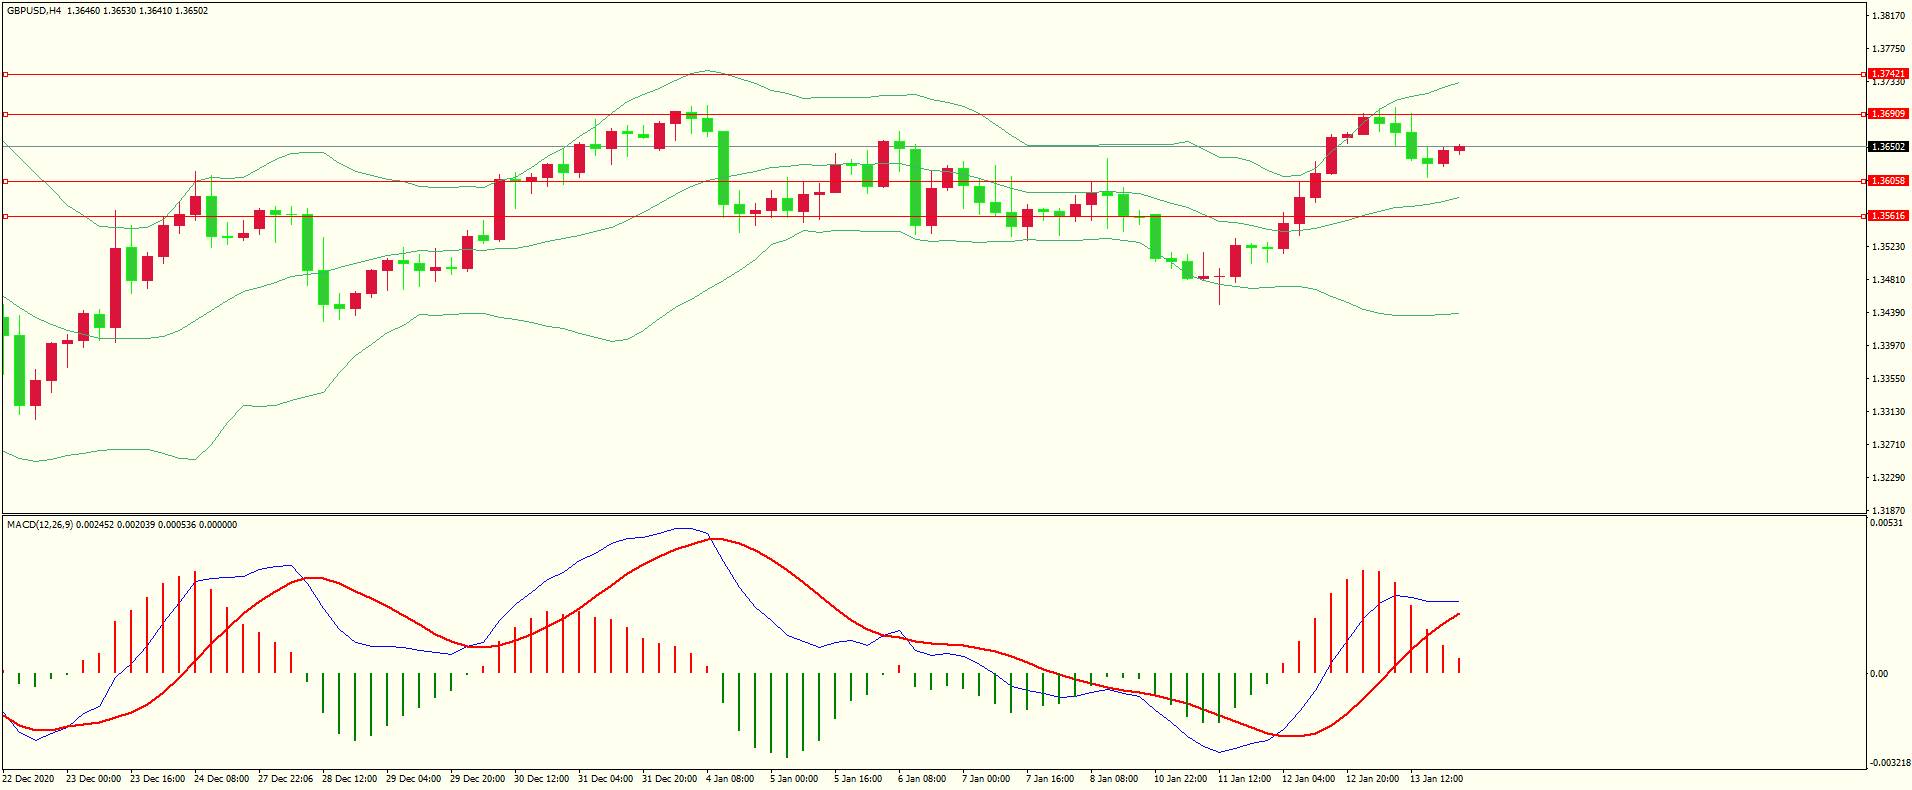Click the MACD 0.00 zero-level scale label
1912x790 pixels.
click(1879, 674)
